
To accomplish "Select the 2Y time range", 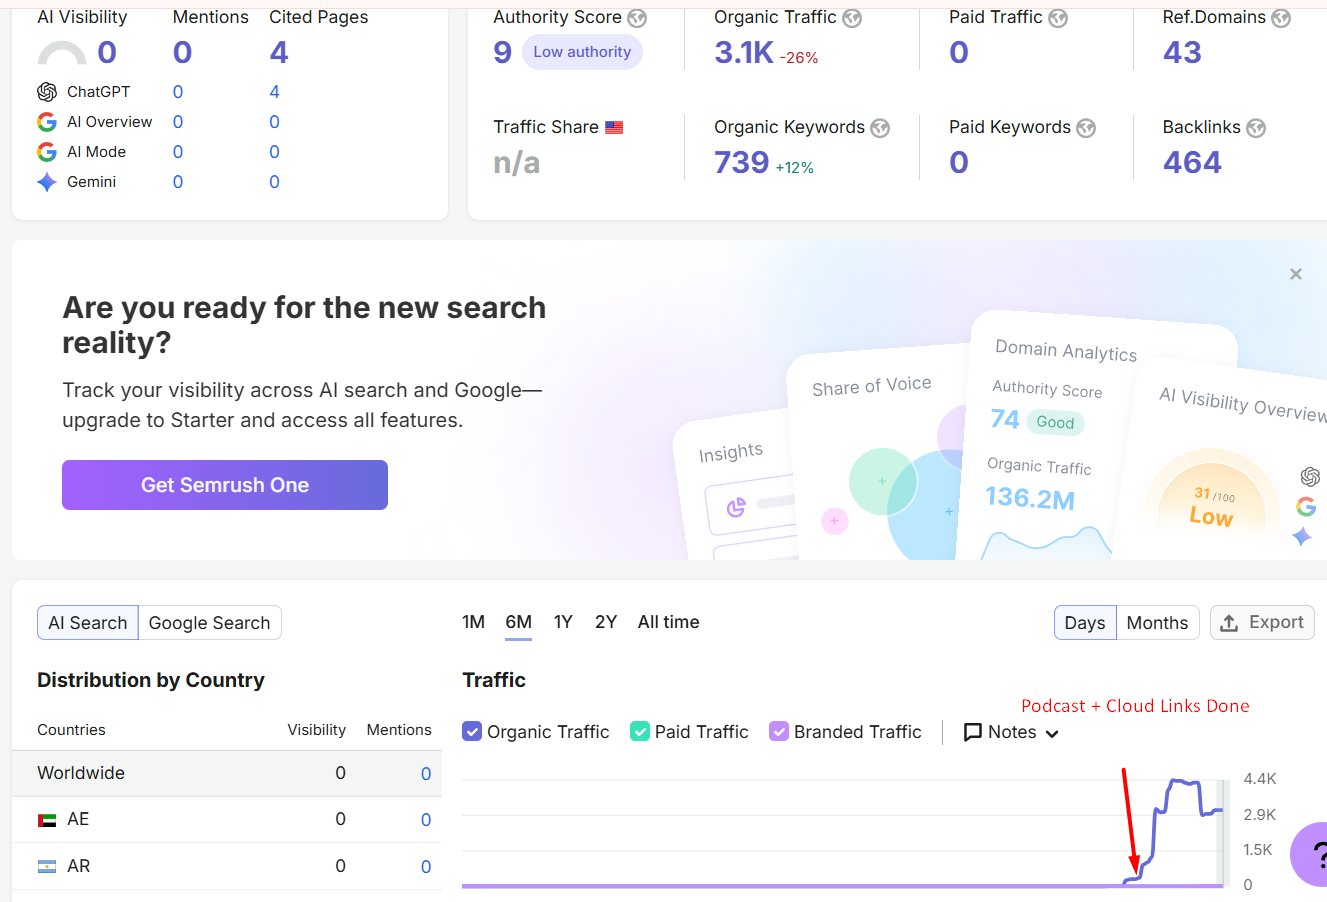I will coord(606,622).
